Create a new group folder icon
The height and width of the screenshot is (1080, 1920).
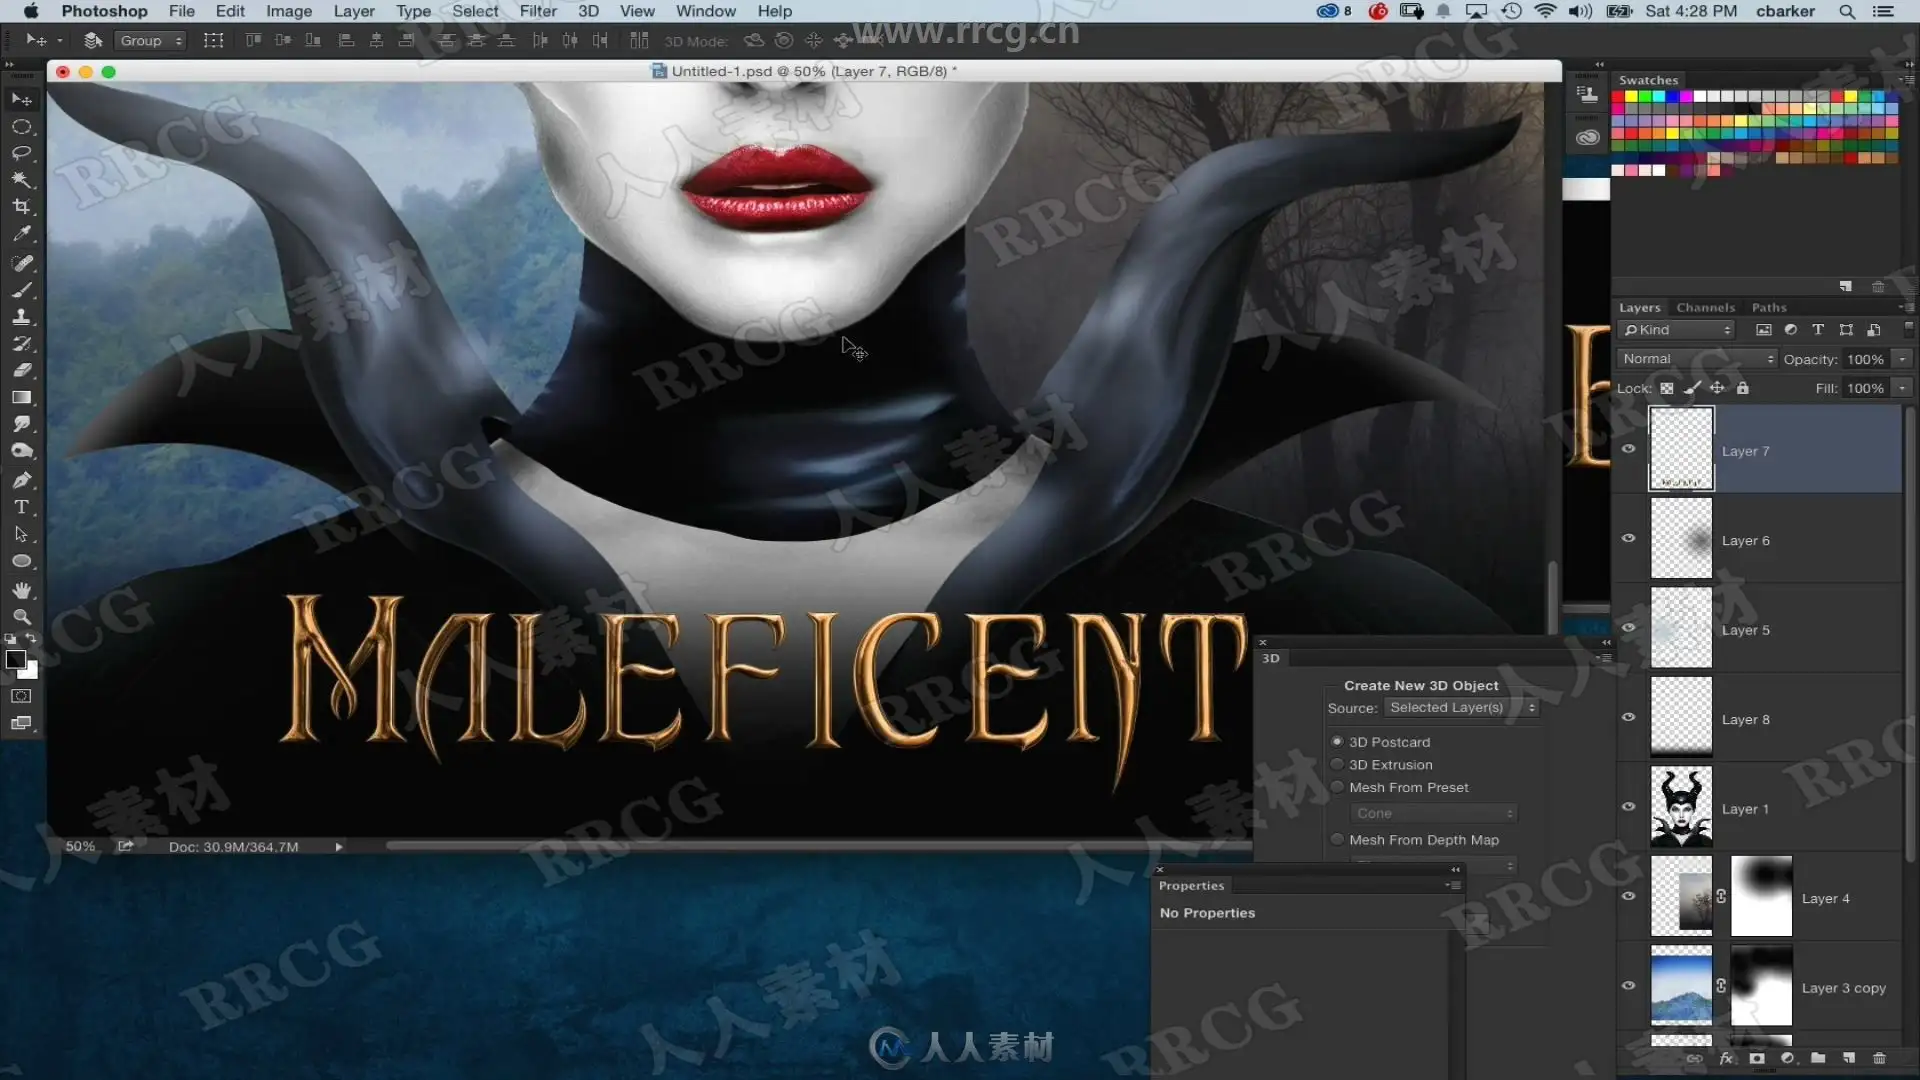[x=1818, y=1058]
